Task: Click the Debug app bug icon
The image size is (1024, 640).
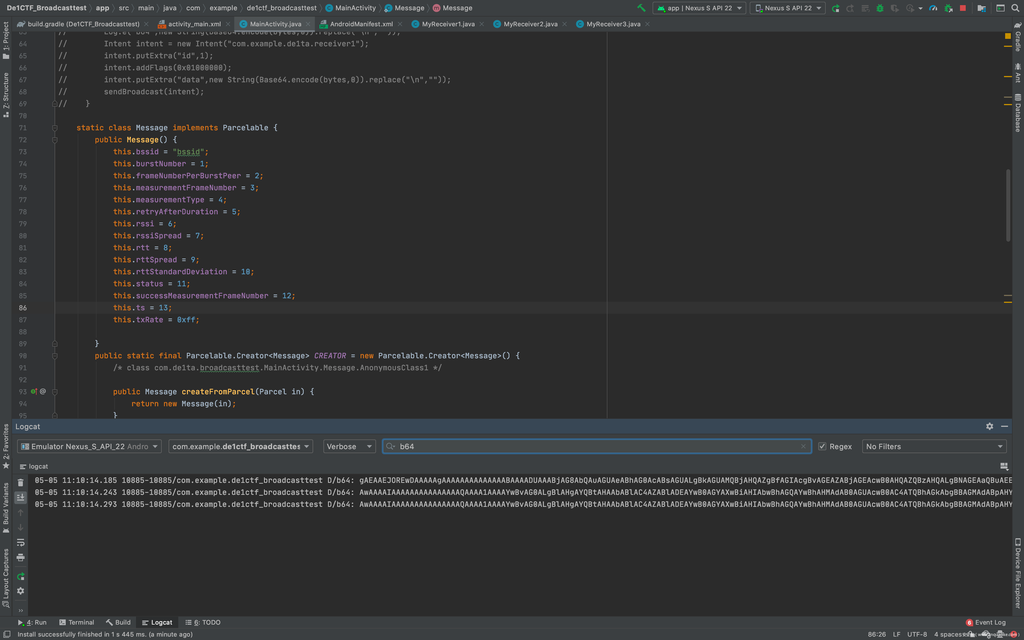Action: (x=880, y=8)
